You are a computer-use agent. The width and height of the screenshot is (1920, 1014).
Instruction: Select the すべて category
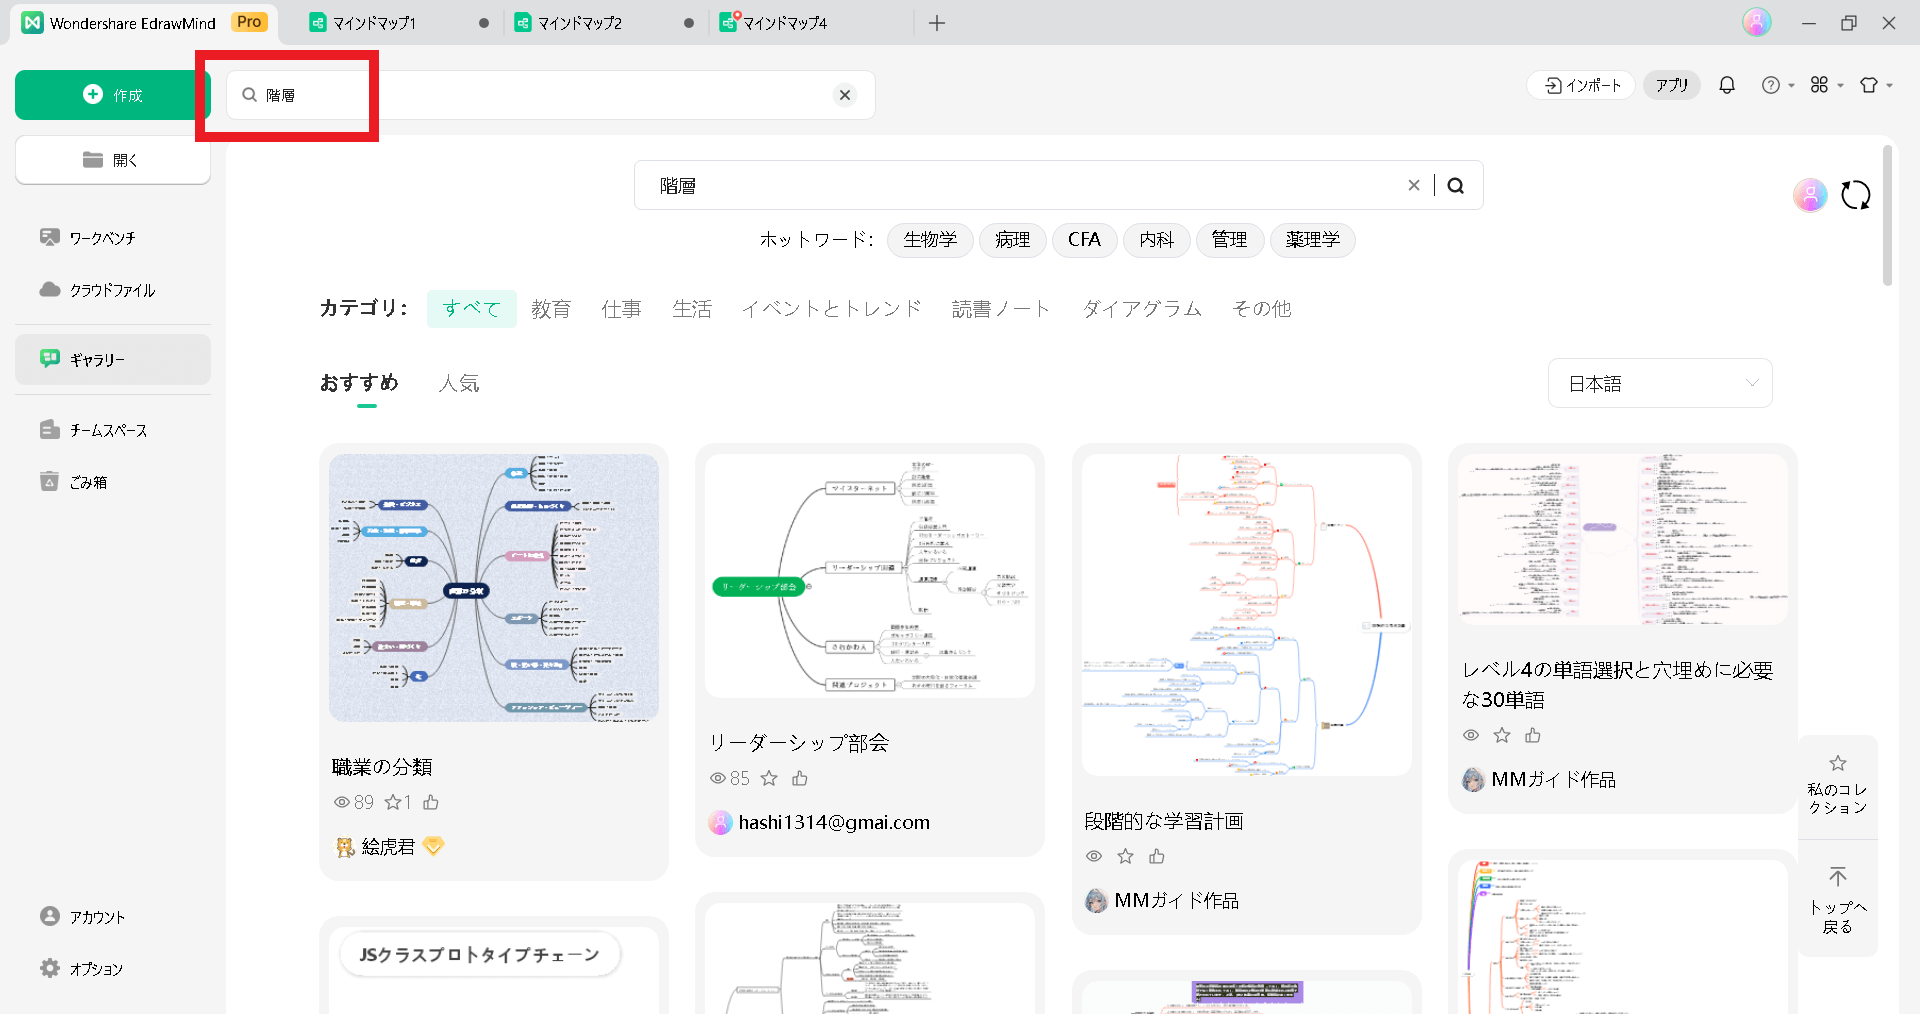tap(472, 309)
